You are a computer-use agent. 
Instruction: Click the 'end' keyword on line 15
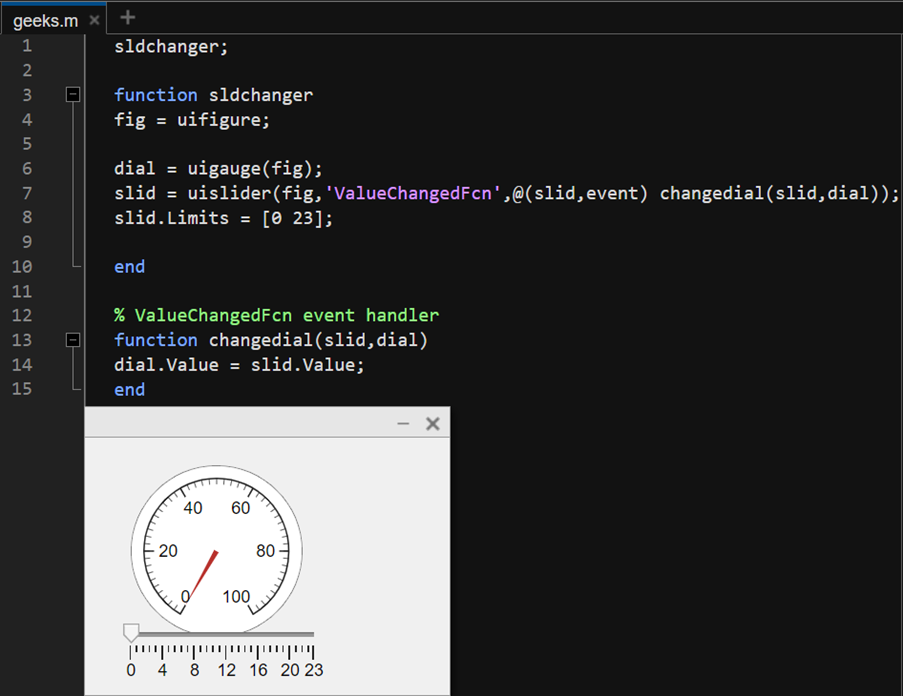coord(130,390)
